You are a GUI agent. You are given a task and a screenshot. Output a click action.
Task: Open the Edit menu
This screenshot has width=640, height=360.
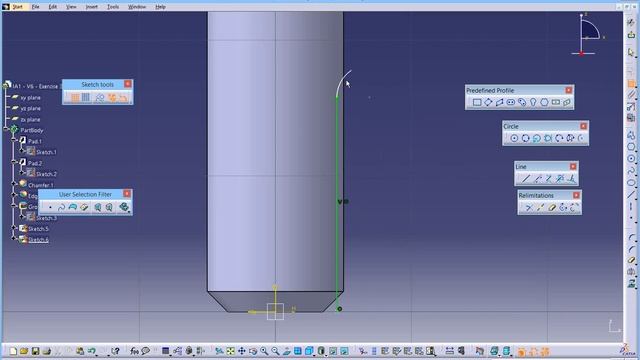[53, 7]
